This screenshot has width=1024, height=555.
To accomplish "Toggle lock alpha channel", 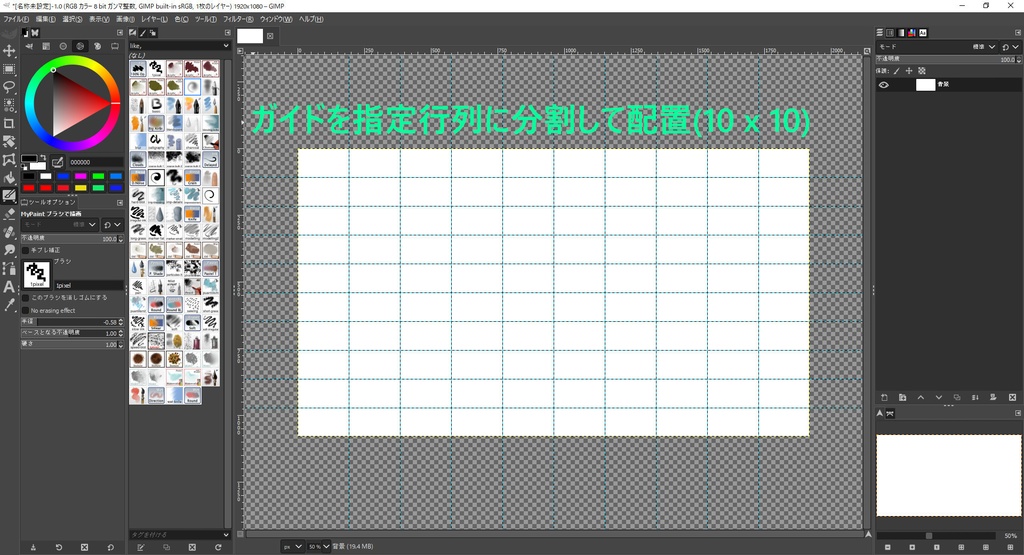I will pos(921,71).
